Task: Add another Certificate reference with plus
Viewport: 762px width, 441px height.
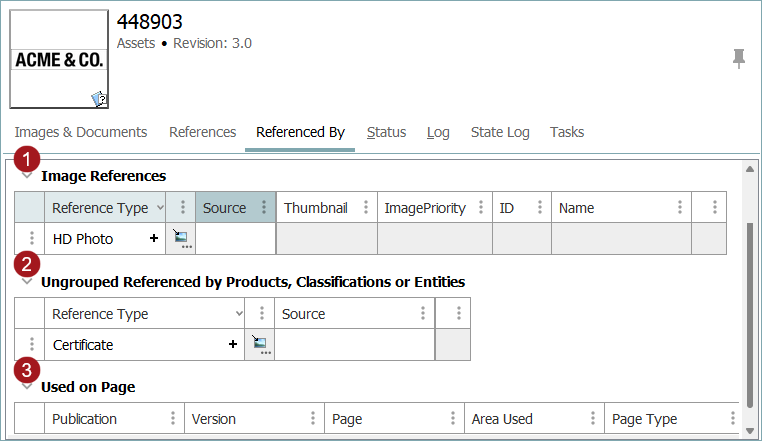Action: coord(233,344)
